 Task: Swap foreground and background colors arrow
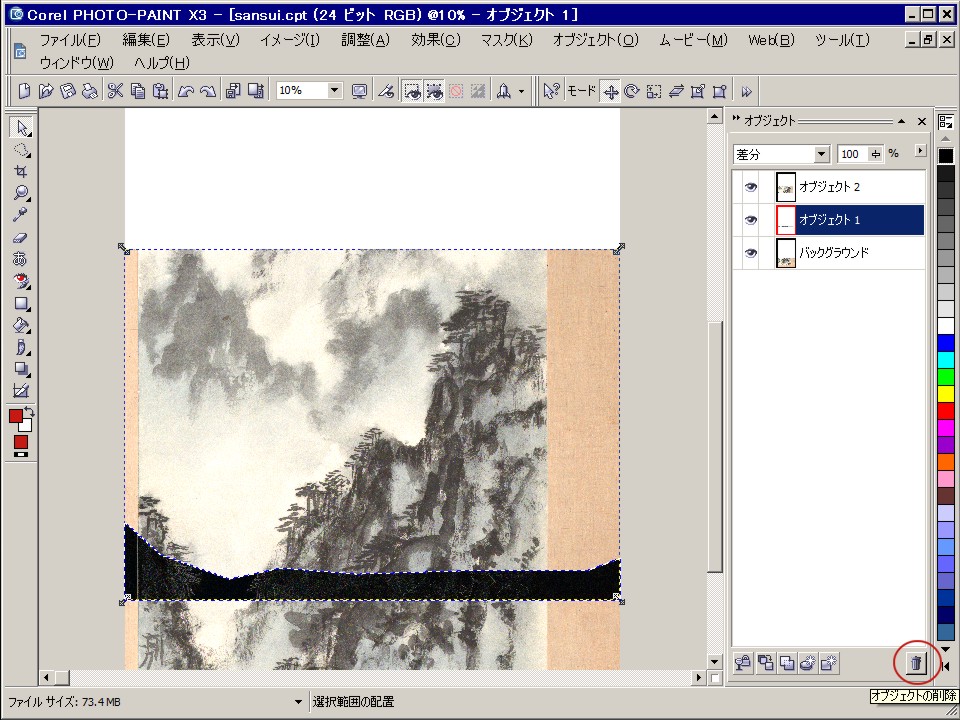coord(29,411)
